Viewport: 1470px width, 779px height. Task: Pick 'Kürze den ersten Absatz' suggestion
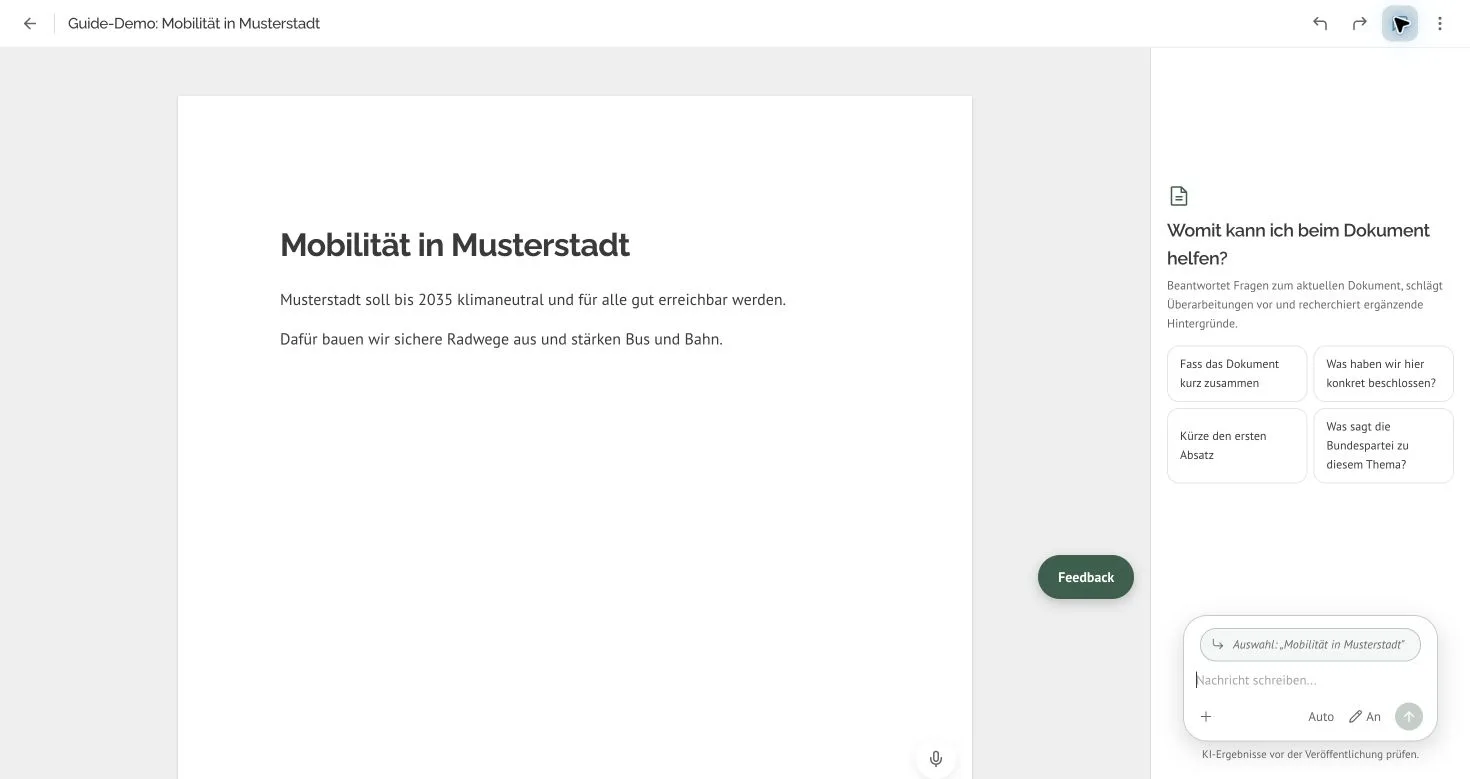pos(1237,445)
